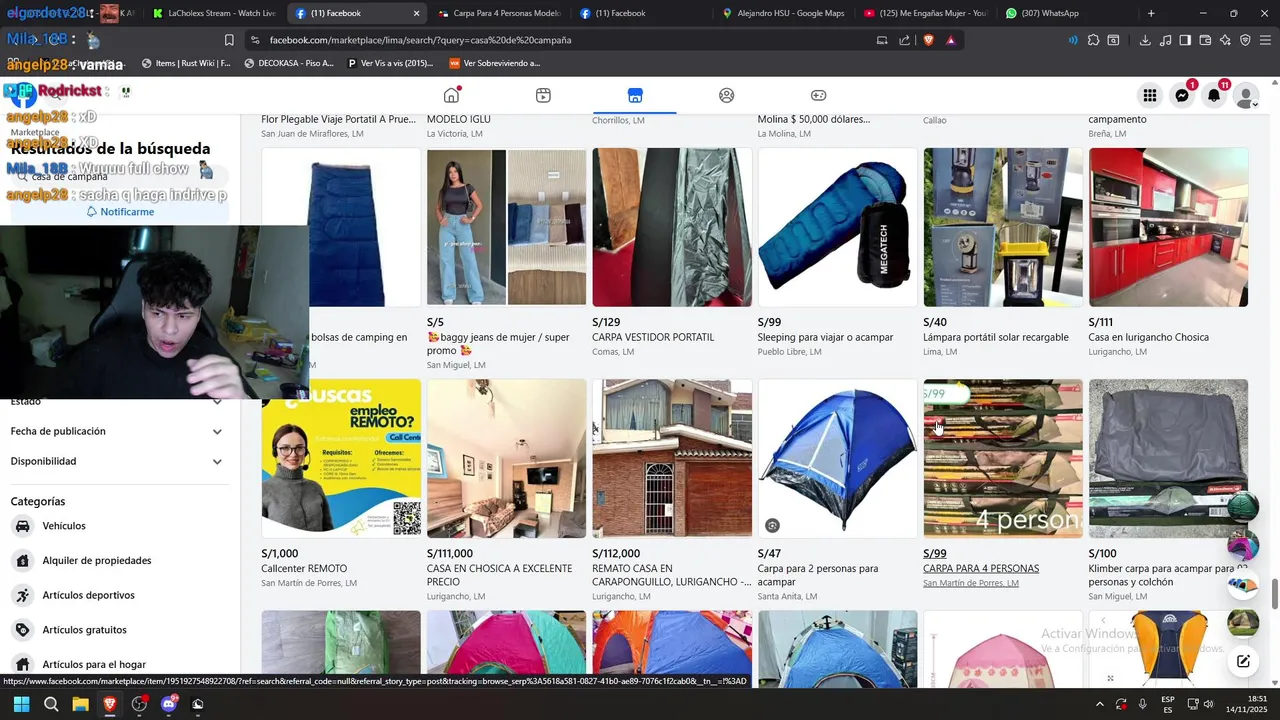
Task: Expand the Estado filter chevron
Action: pyautogui.click(x=217, y=401)
